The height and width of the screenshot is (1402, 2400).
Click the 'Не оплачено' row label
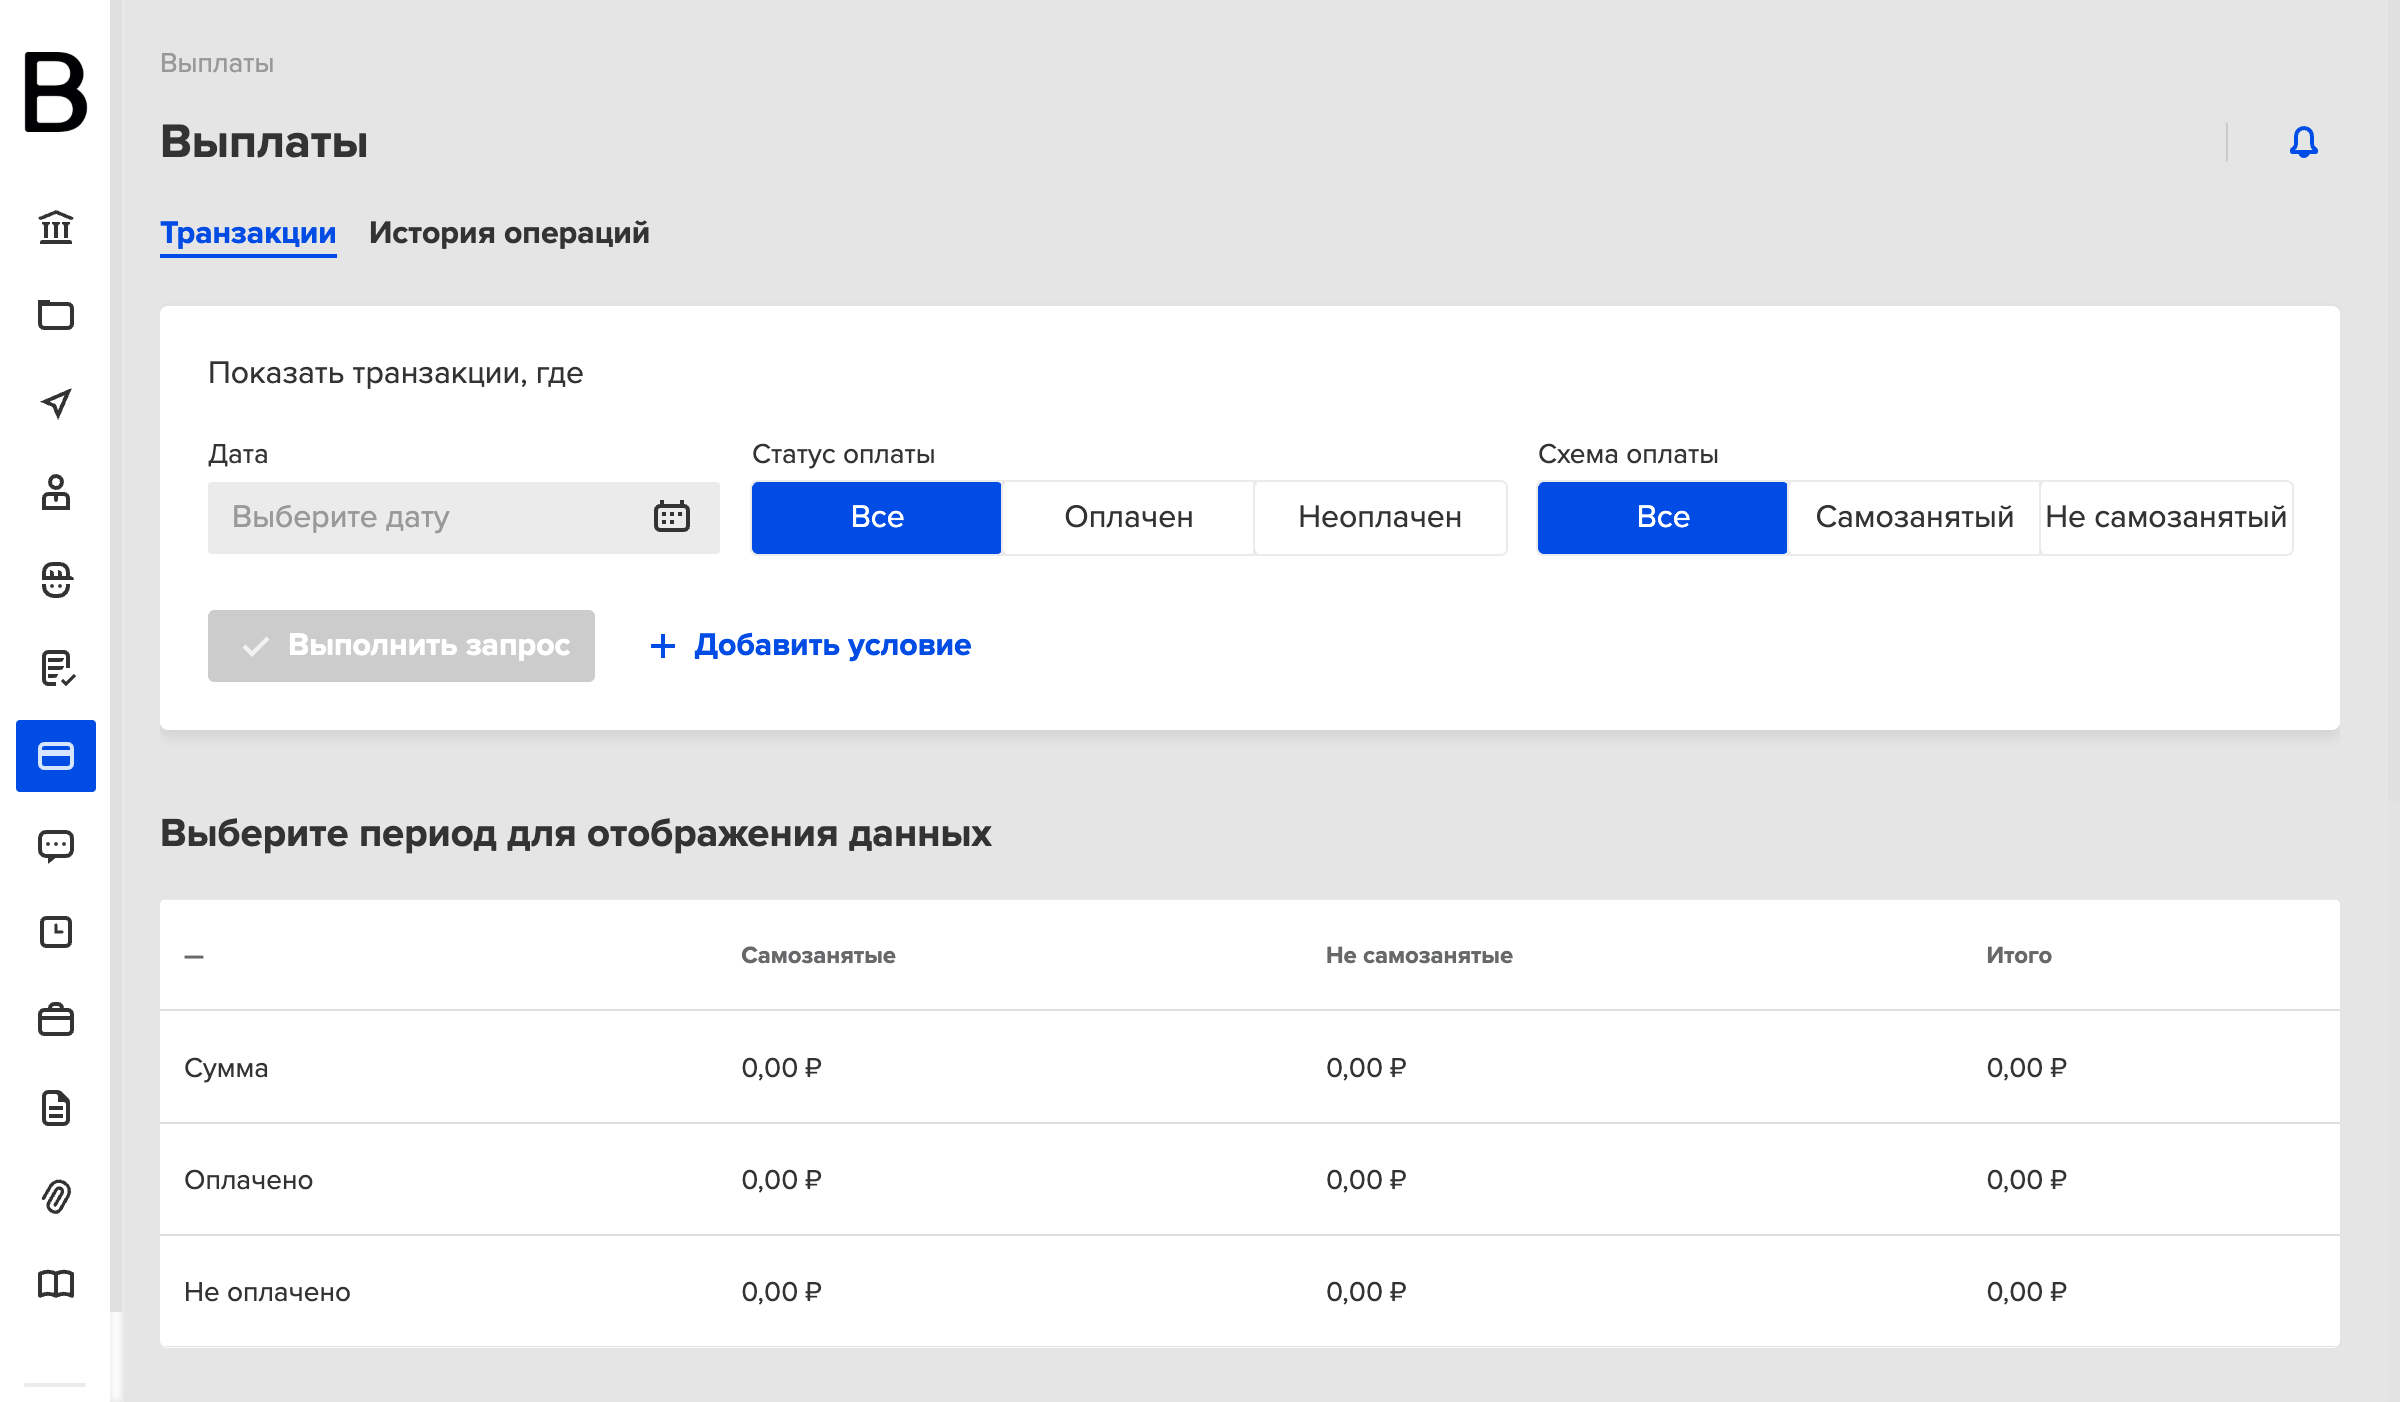[267, 1292]
